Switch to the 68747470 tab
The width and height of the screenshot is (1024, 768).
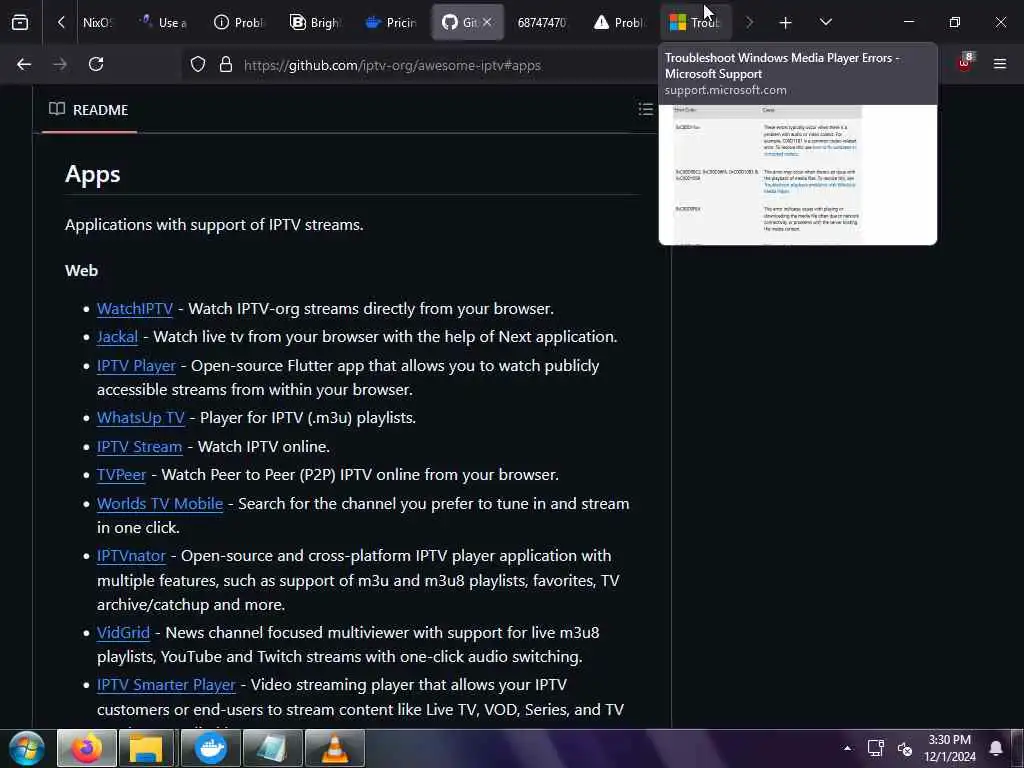click(x=541, y=22)
